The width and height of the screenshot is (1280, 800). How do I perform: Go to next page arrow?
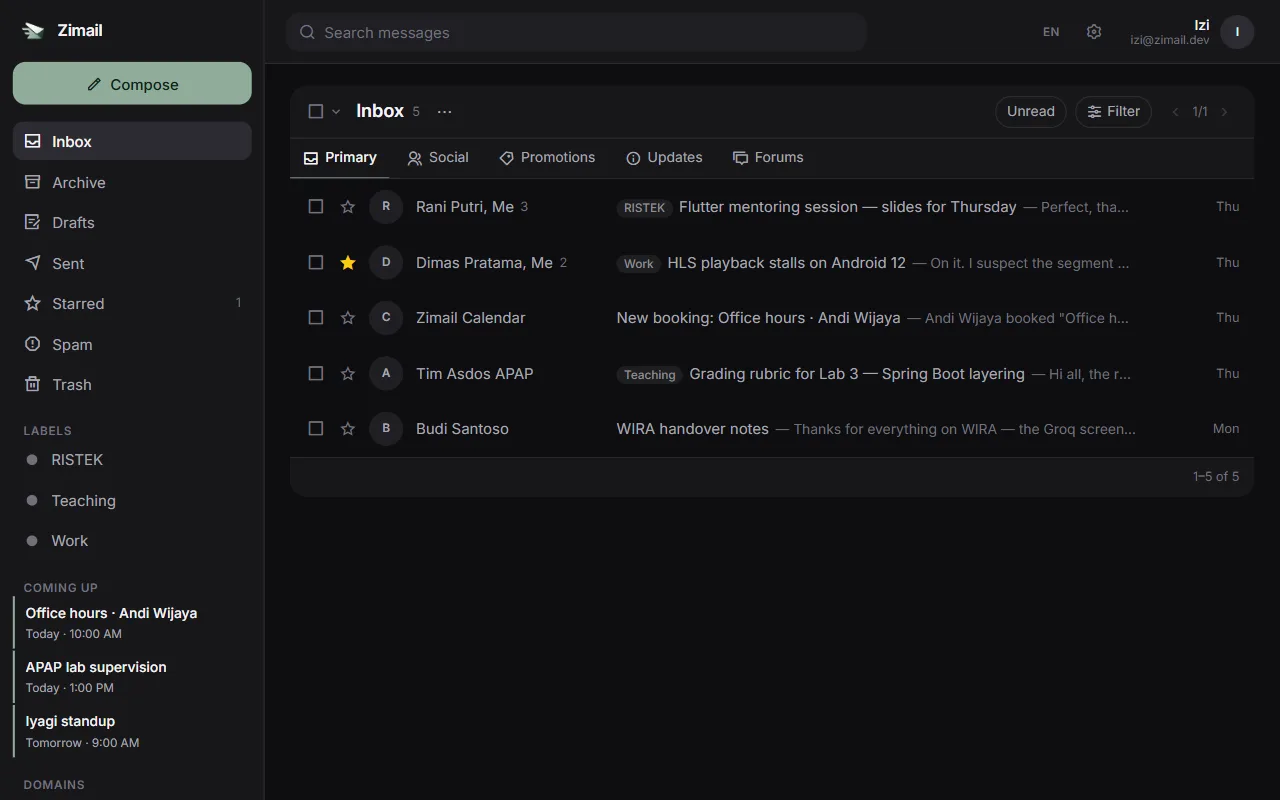[x=1224, y=112]
